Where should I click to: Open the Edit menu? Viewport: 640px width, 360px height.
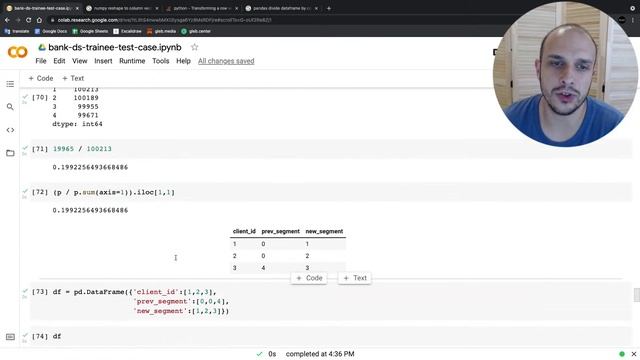(x=59, y=61)
